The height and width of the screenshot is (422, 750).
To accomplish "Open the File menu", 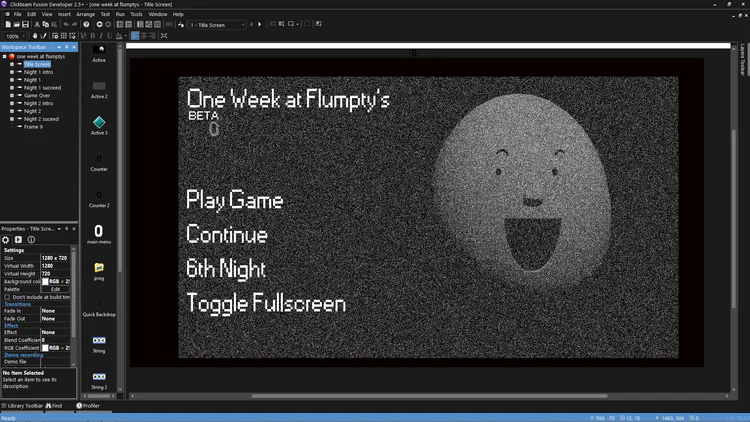I will click(18, 14).
